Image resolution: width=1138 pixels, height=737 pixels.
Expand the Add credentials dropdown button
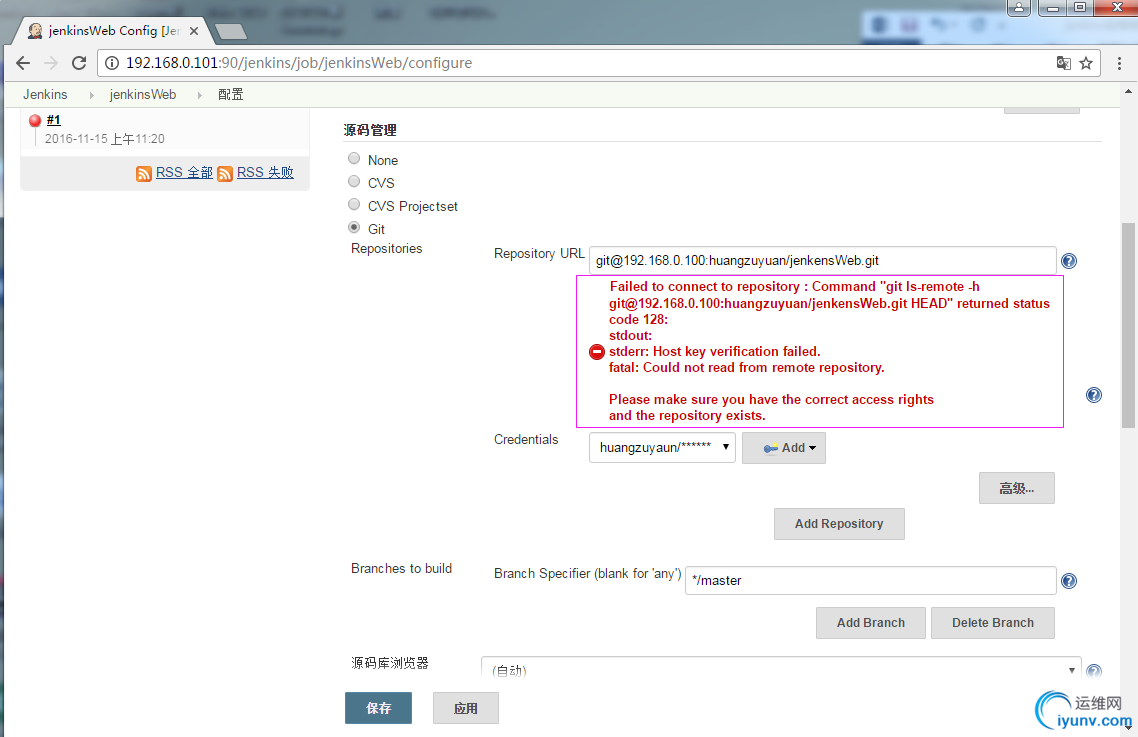(784, 448)
